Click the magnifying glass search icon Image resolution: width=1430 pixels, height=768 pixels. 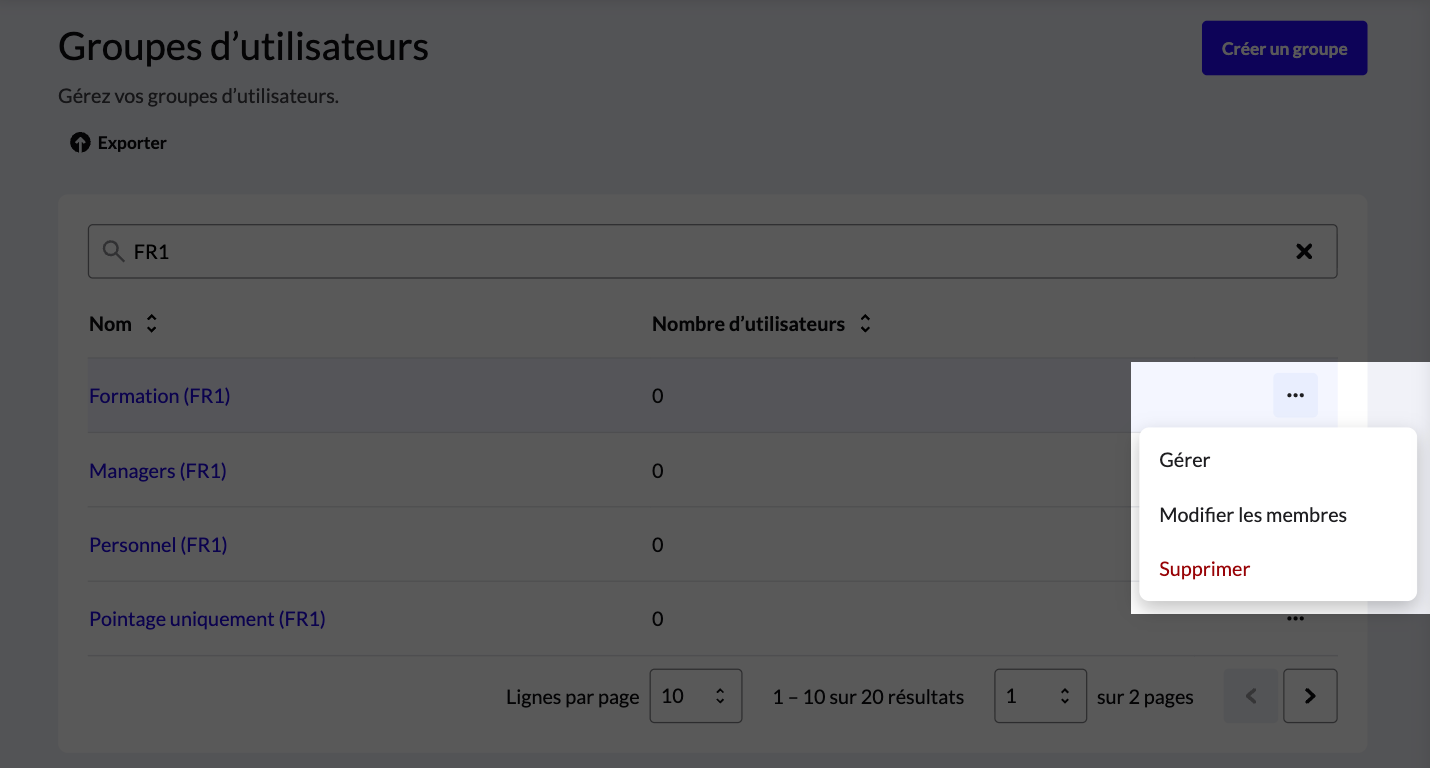tap(114, 251)
